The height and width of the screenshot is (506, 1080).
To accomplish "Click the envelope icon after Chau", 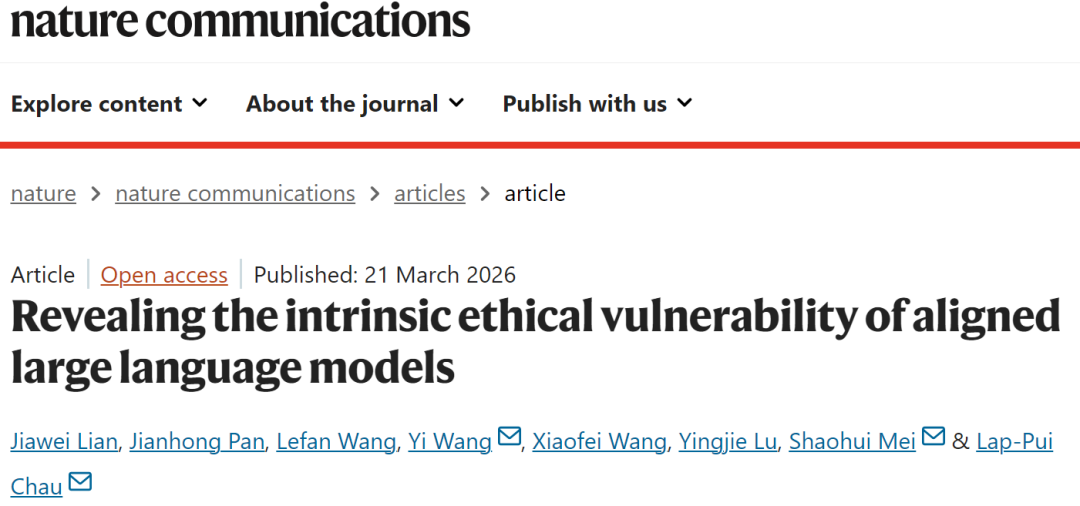I will [x=80, y=484].
